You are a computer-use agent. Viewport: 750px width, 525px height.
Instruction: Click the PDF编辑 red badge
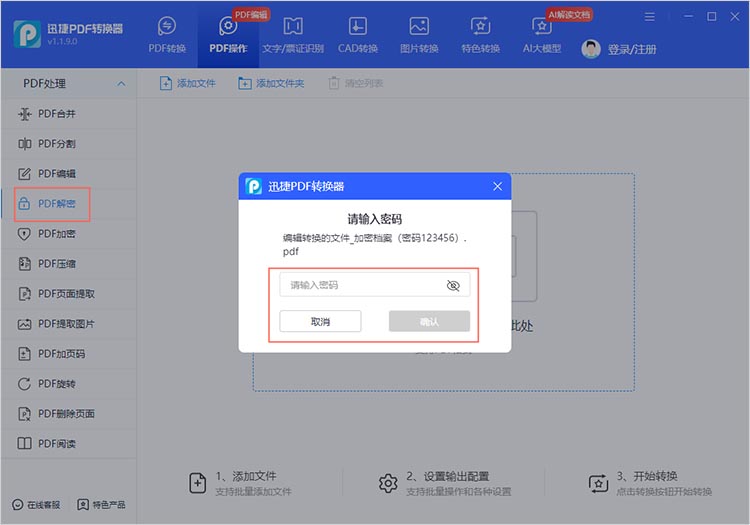pos(251,14)
